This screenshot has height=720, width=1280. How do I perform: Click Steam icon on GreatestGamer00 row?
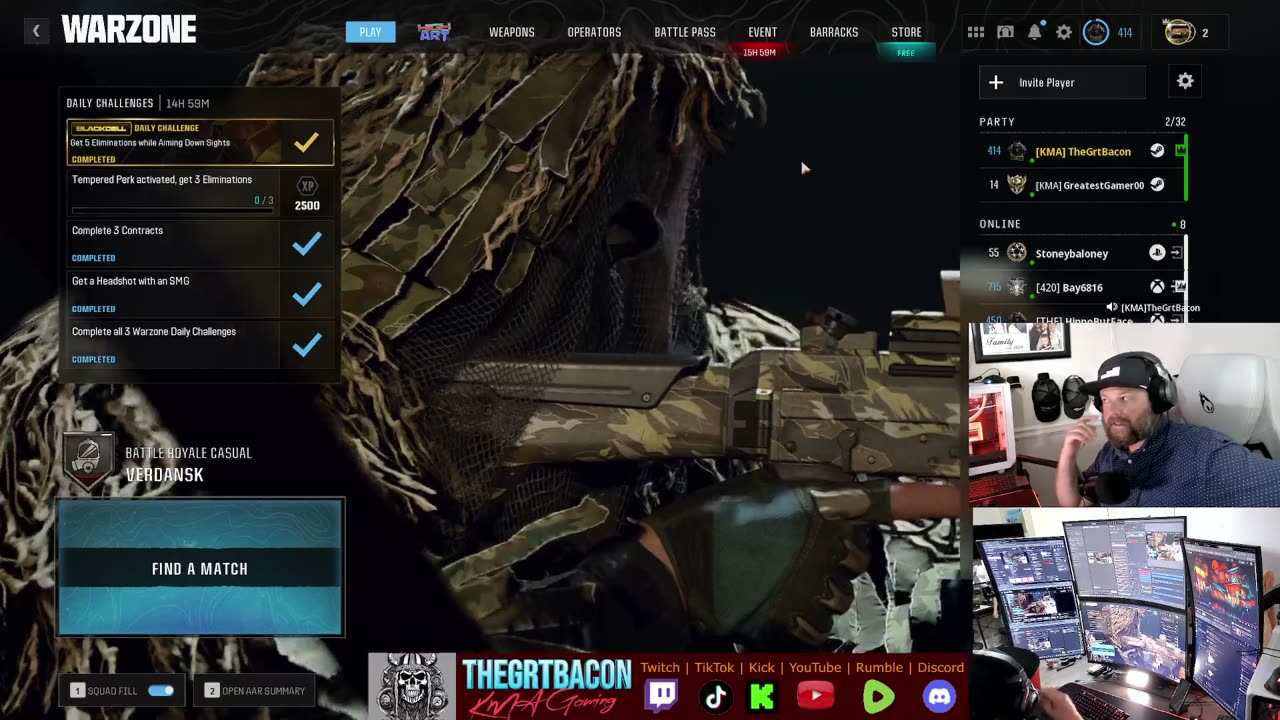pyautogui.click(x=1157, y=185)
